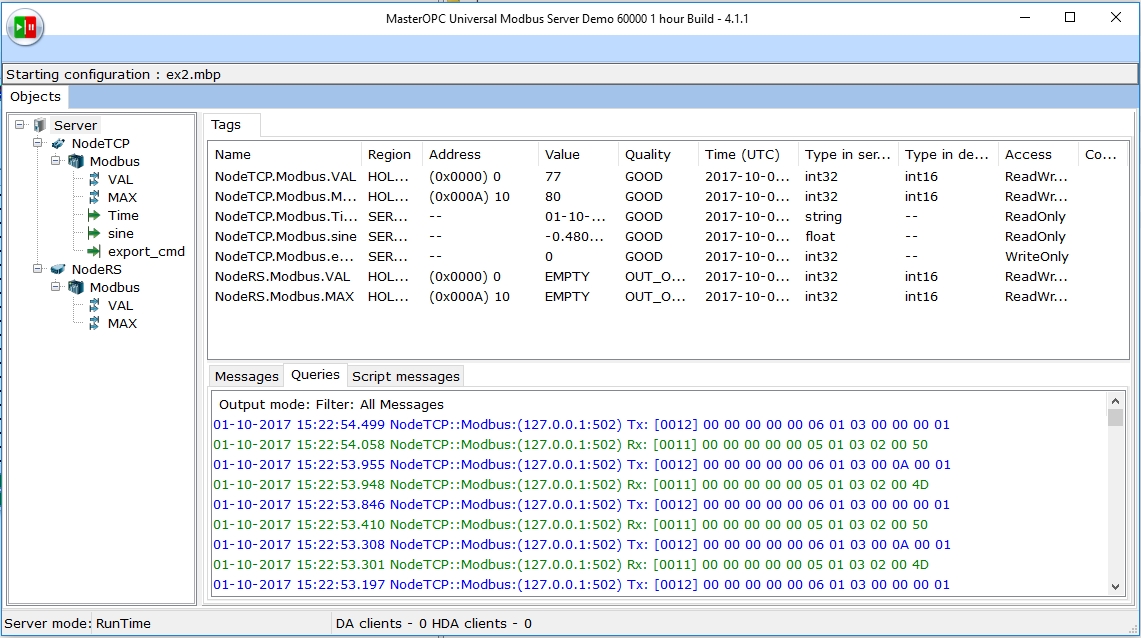Click the query log scrollbar thumb

click(1116, 418)
